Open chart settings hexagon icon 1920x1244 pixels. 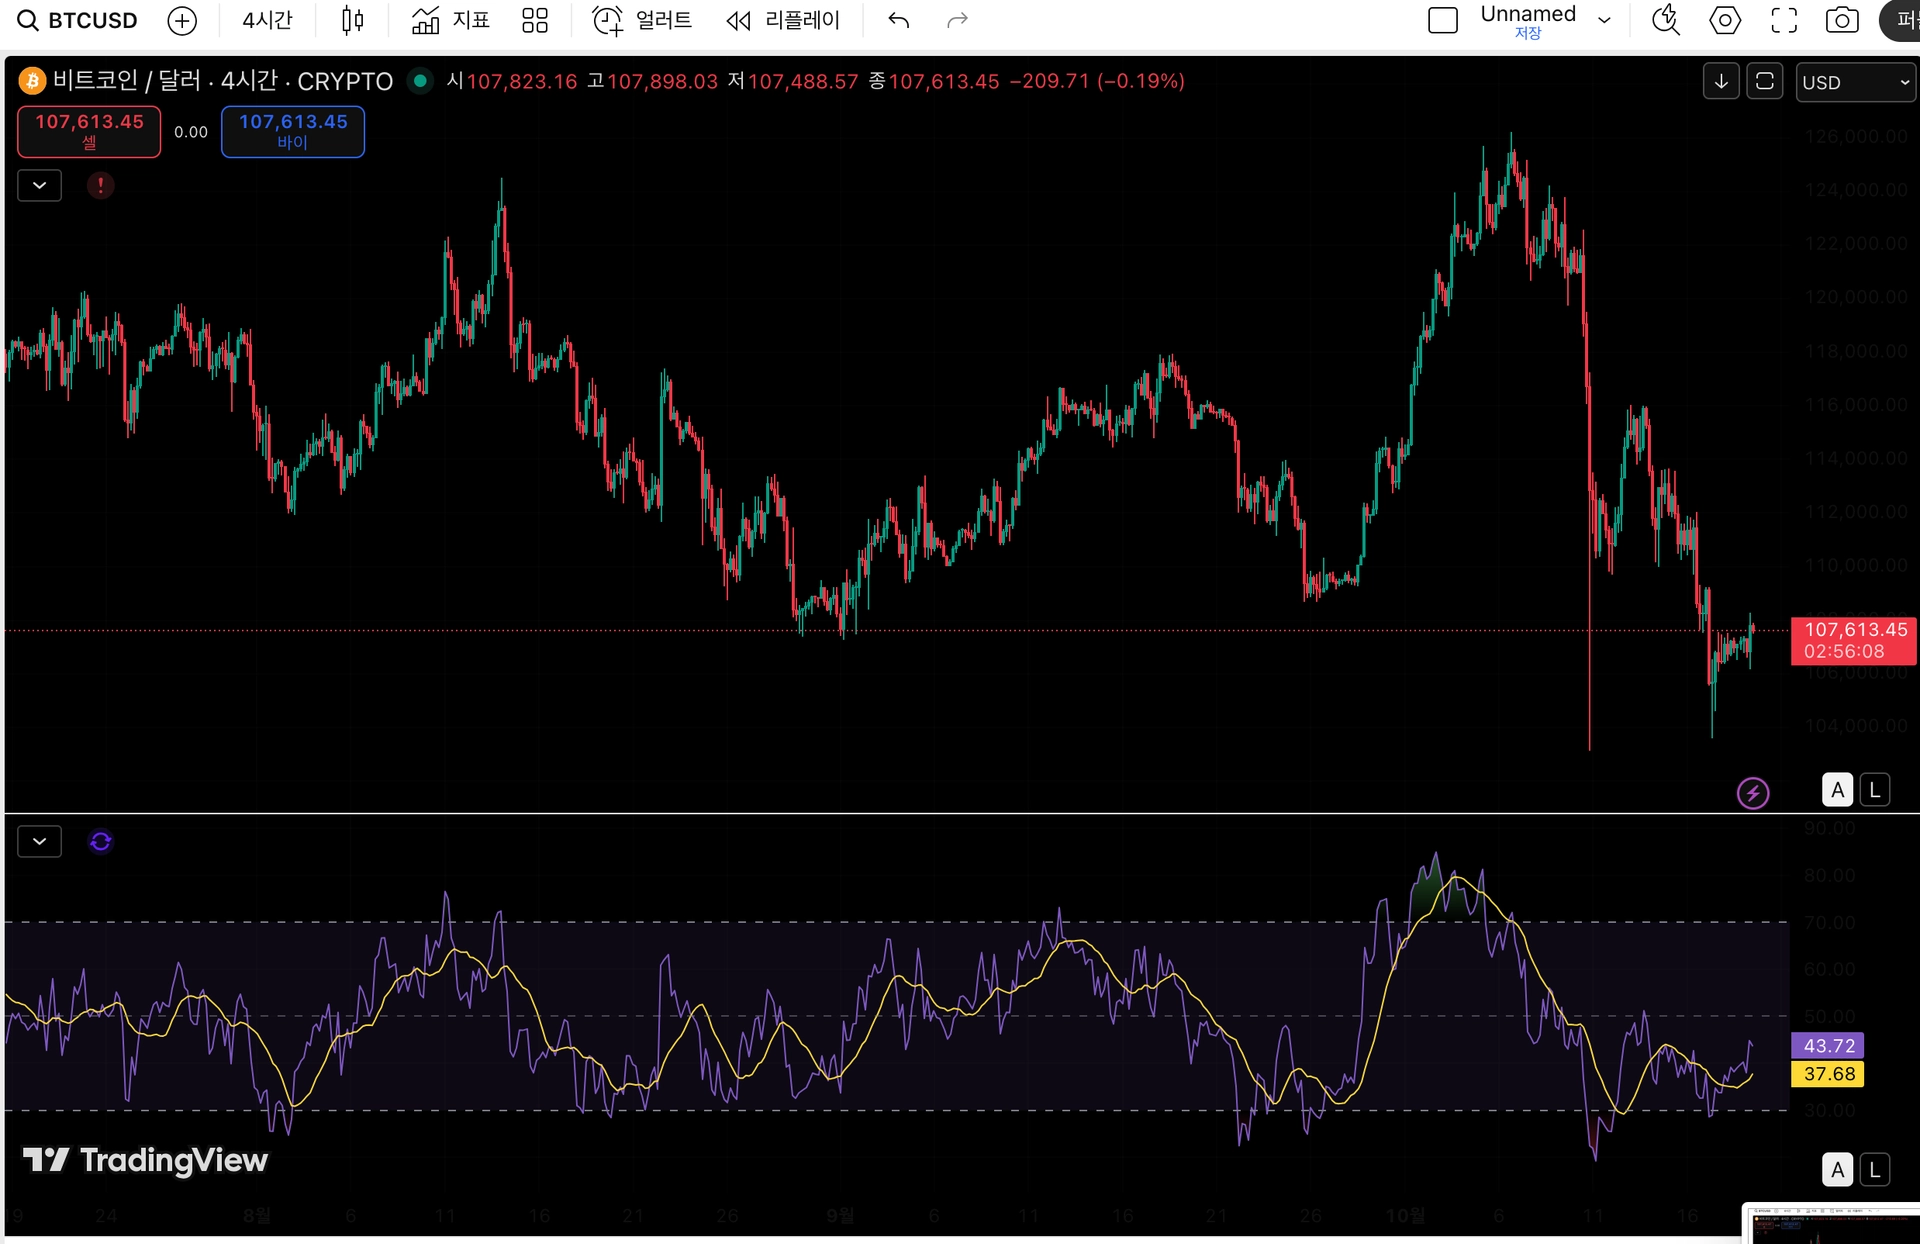pos(1725,20)
